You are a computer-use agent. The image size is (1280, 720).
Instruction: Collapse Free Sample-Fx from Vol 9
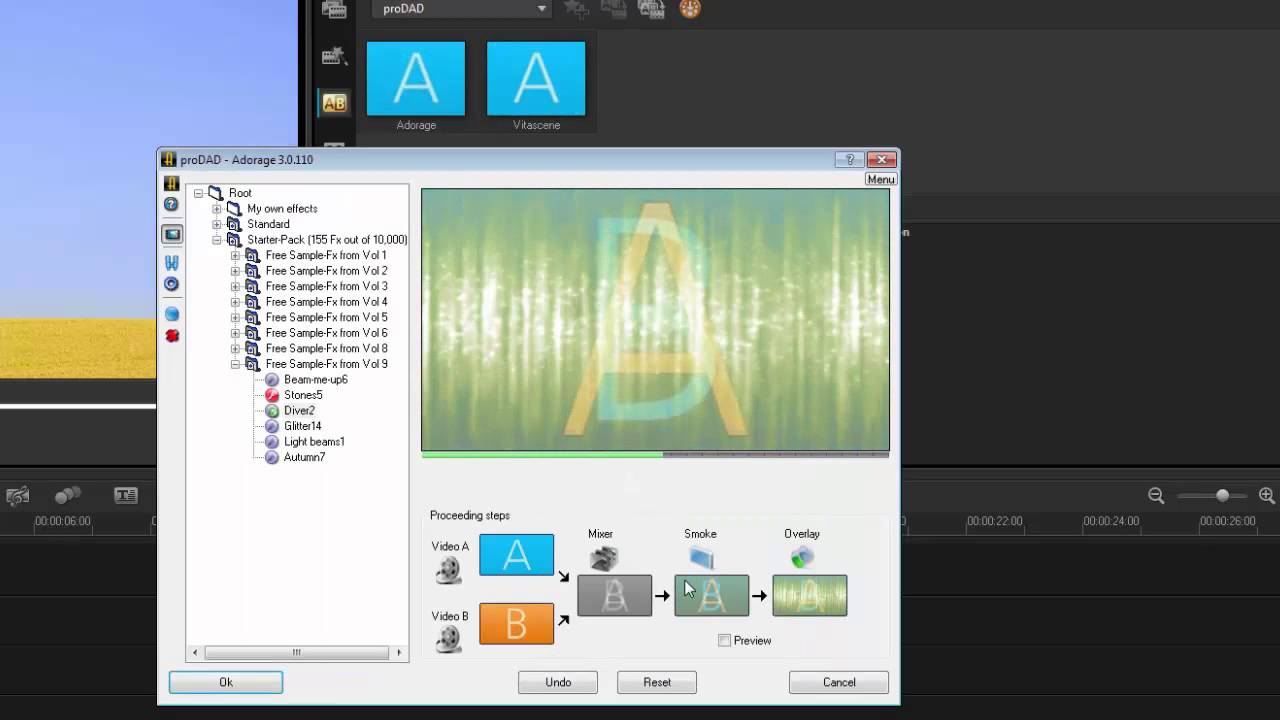[235, 364]
